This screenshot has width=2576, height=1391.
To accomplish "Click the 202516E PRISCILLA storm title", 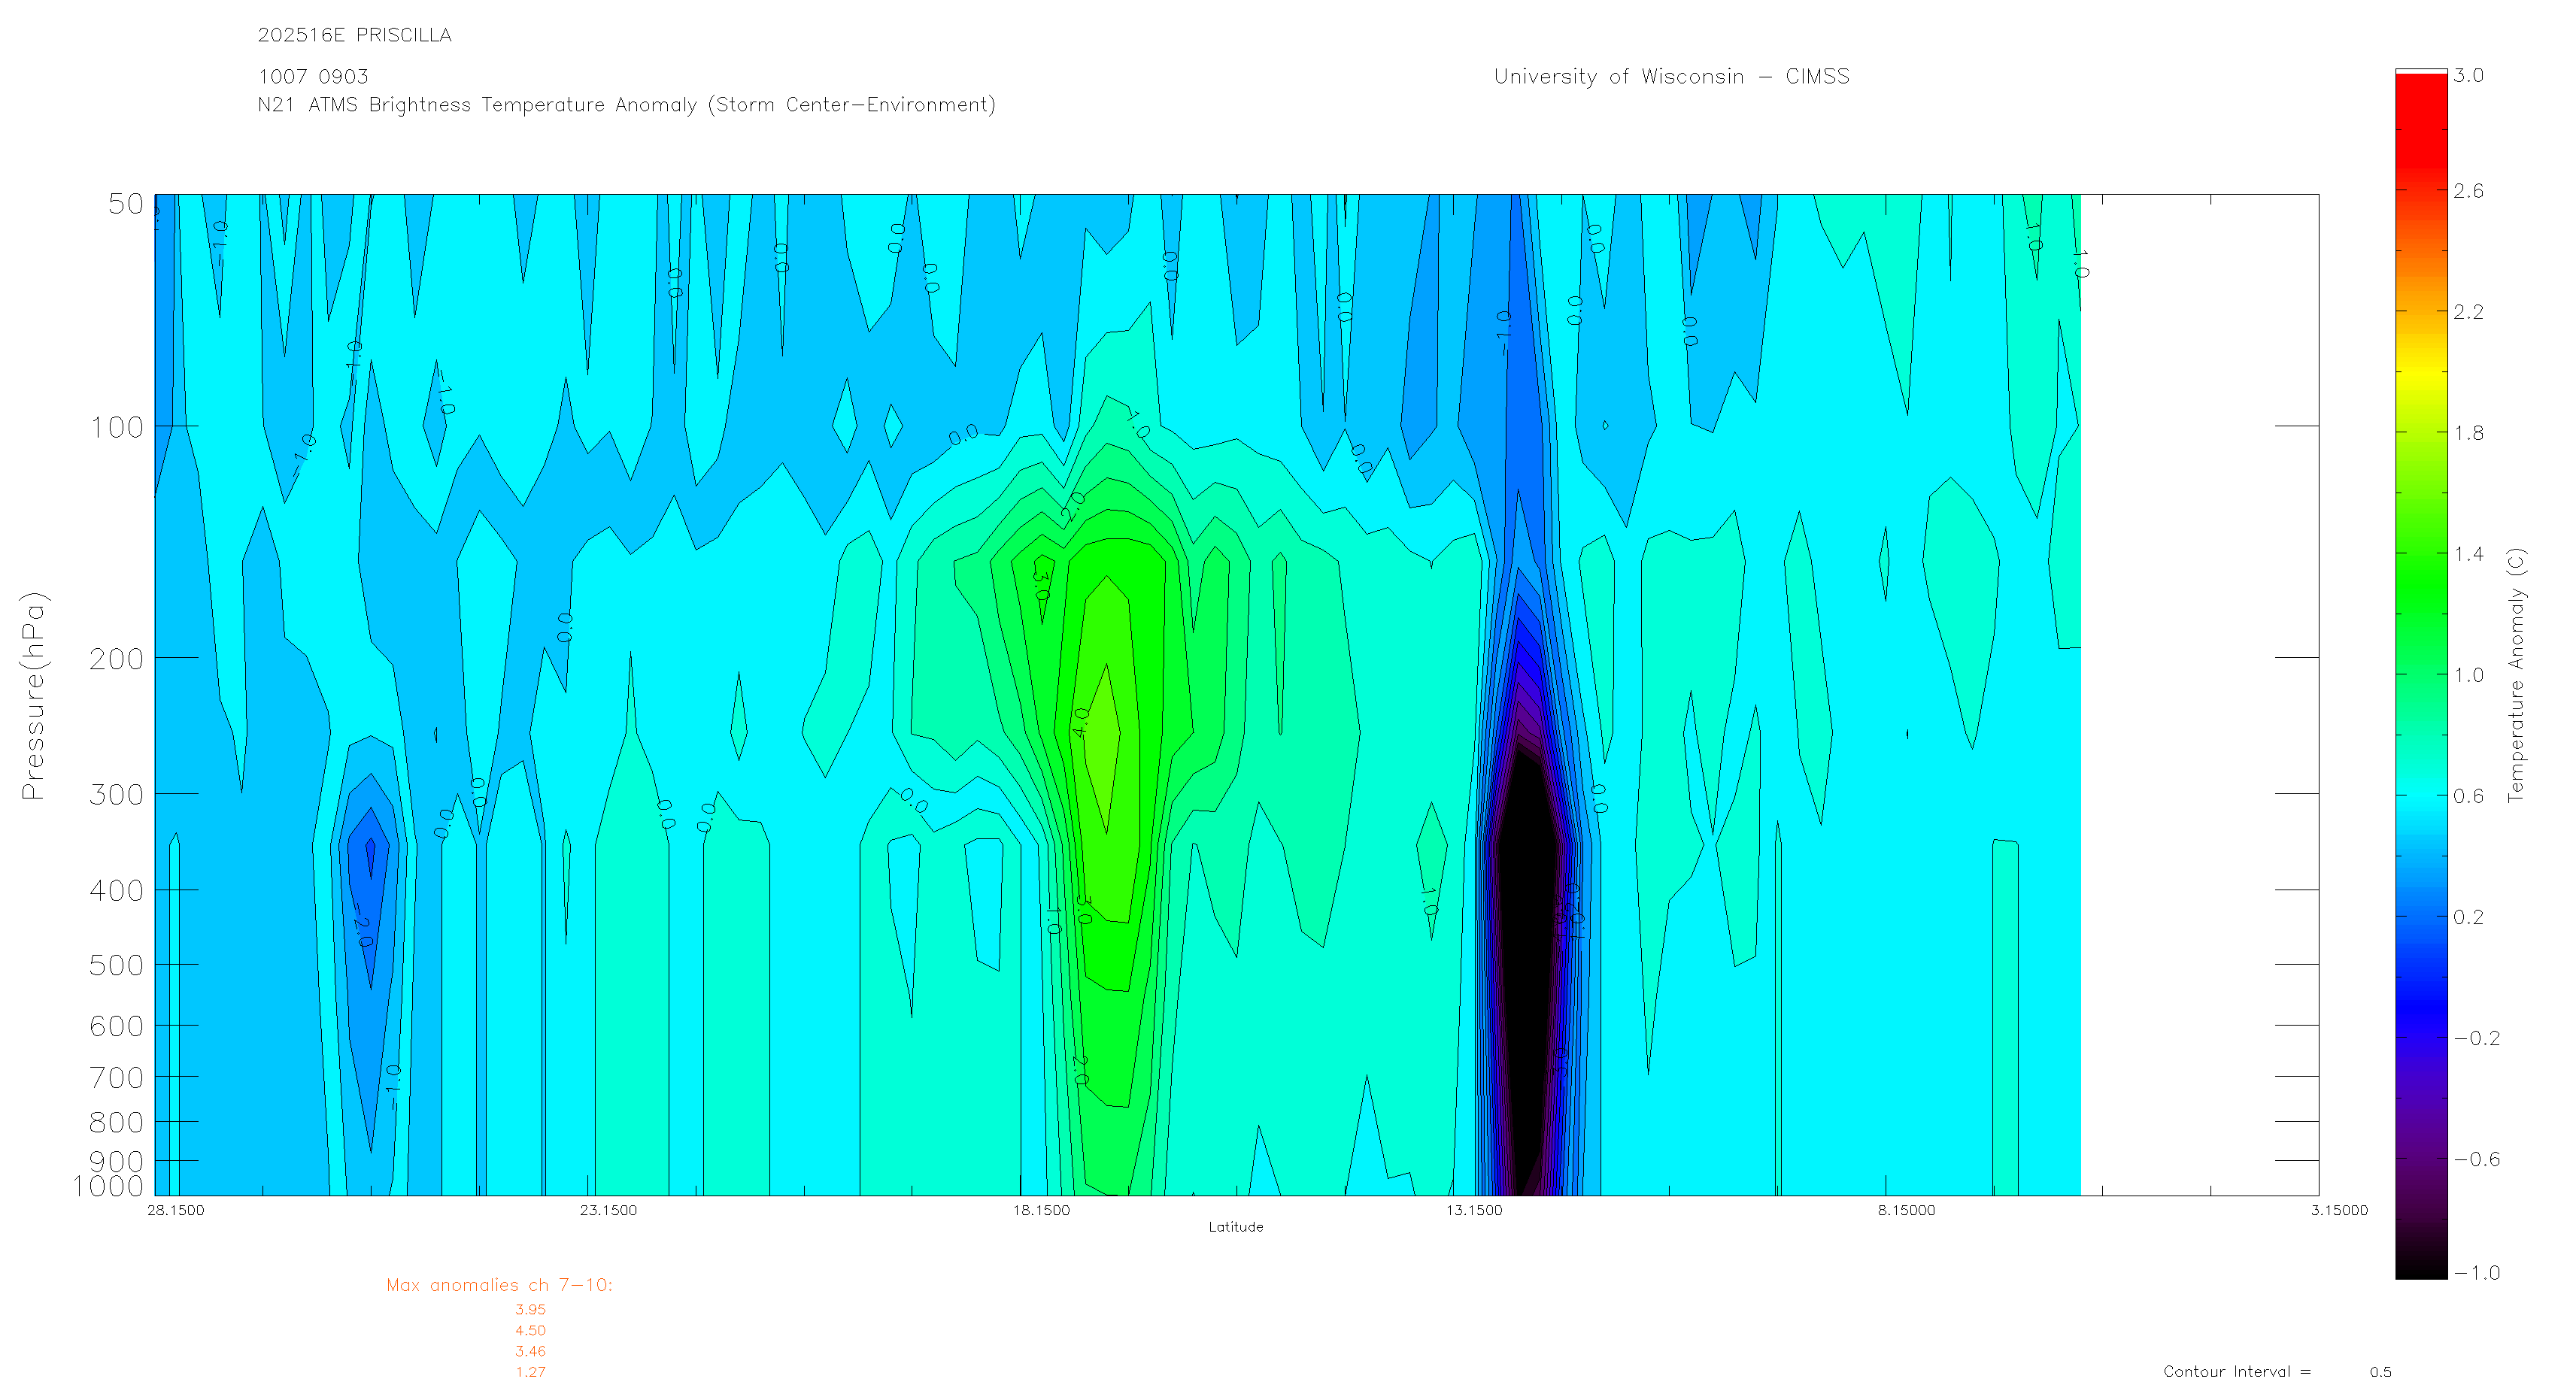I will (354, 35).
